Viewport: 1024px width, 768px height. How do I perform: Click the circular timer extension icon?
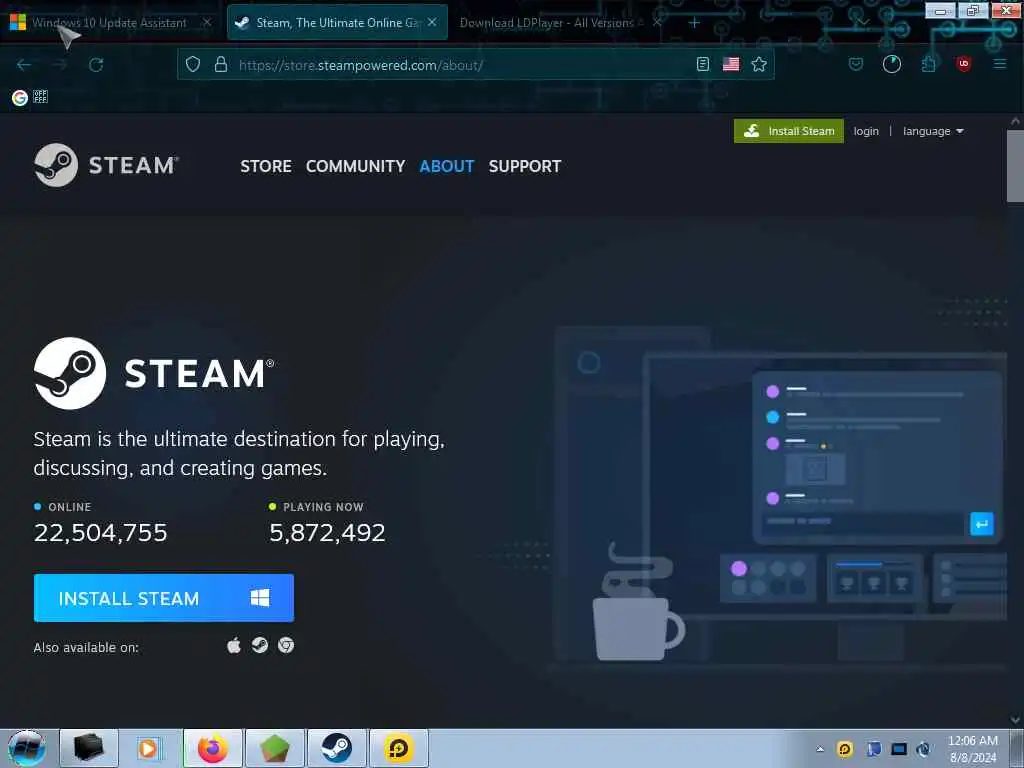tap(891, 64)
